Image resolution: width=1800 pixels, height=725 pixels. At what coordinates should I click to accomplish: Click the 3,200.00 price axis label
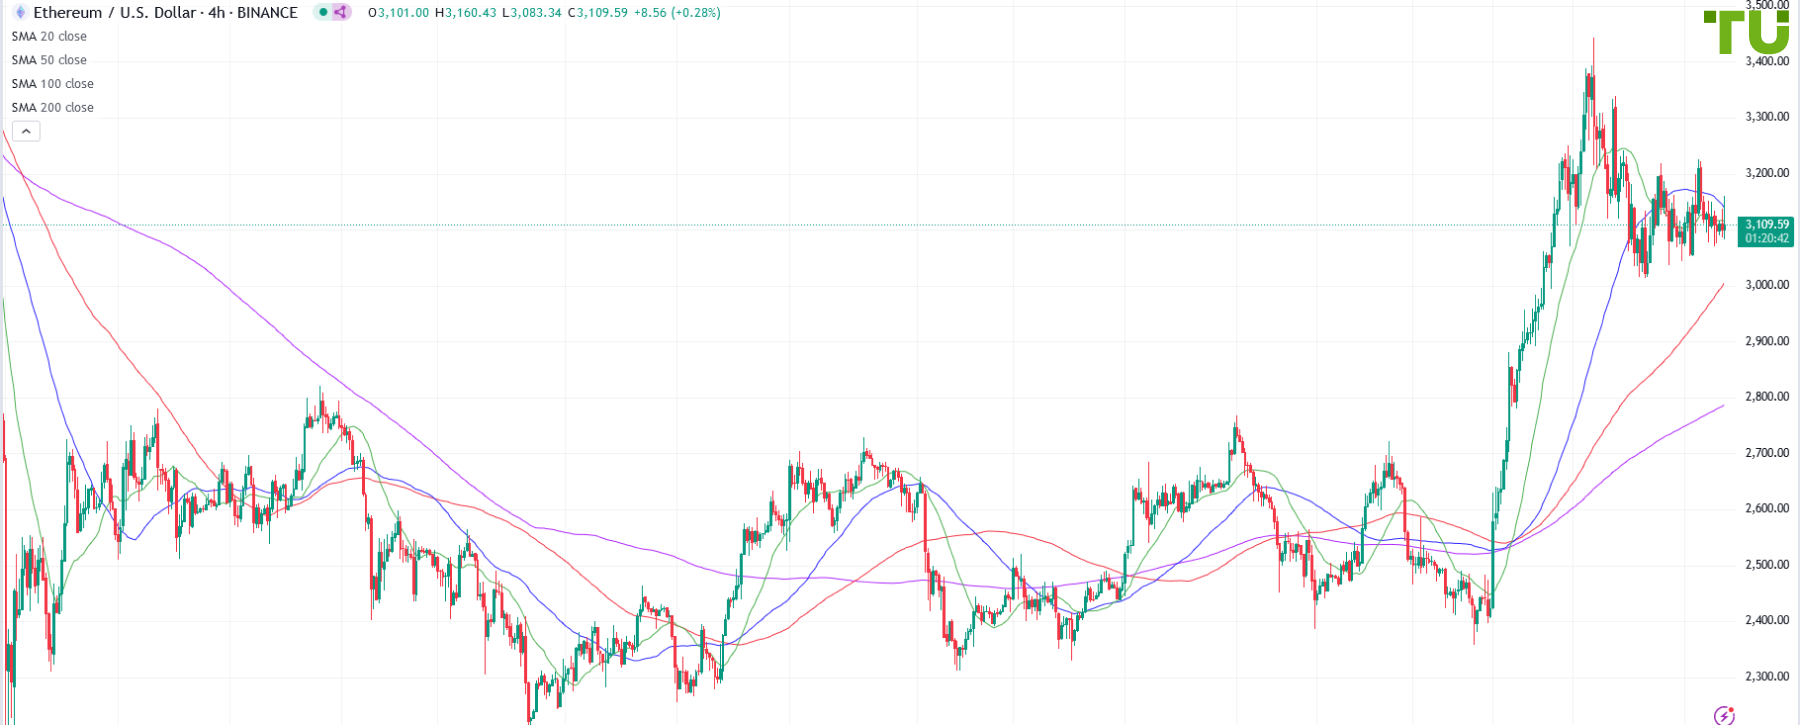1767,173
